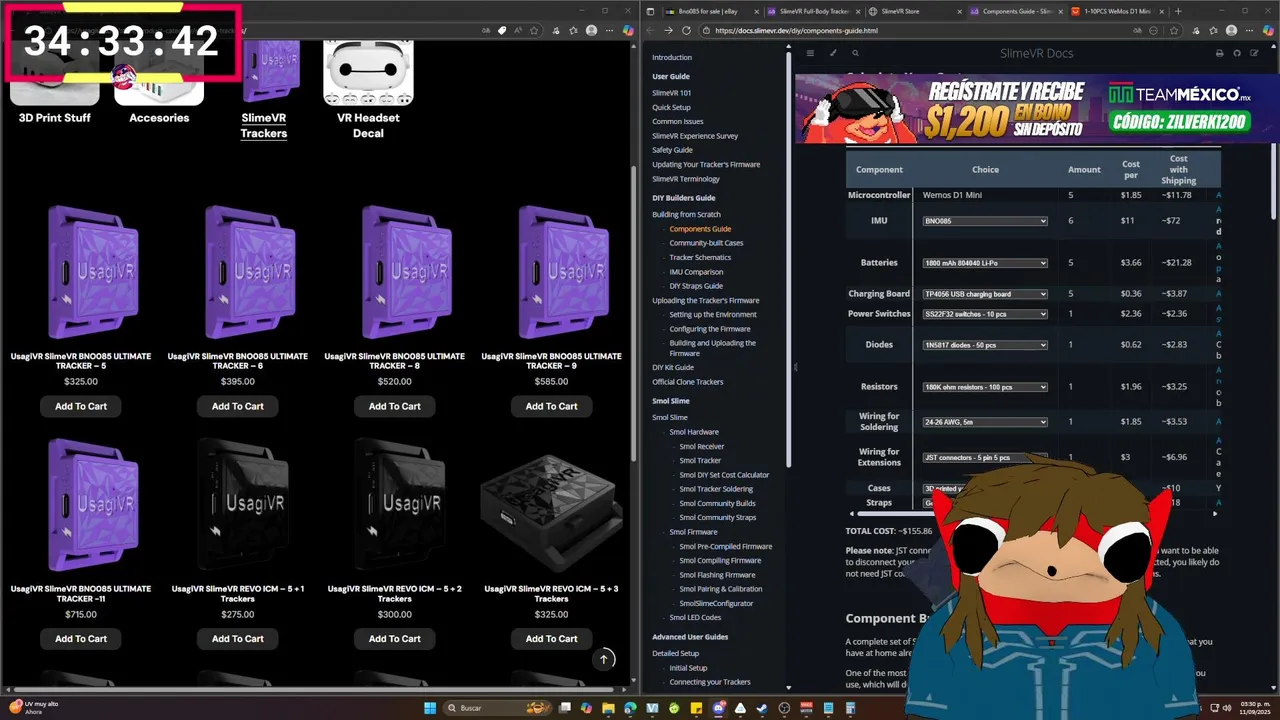Click the shopping price-tag icon in store browser
The width and height of the screenshot is (1280, 720).
coord(502,31)
